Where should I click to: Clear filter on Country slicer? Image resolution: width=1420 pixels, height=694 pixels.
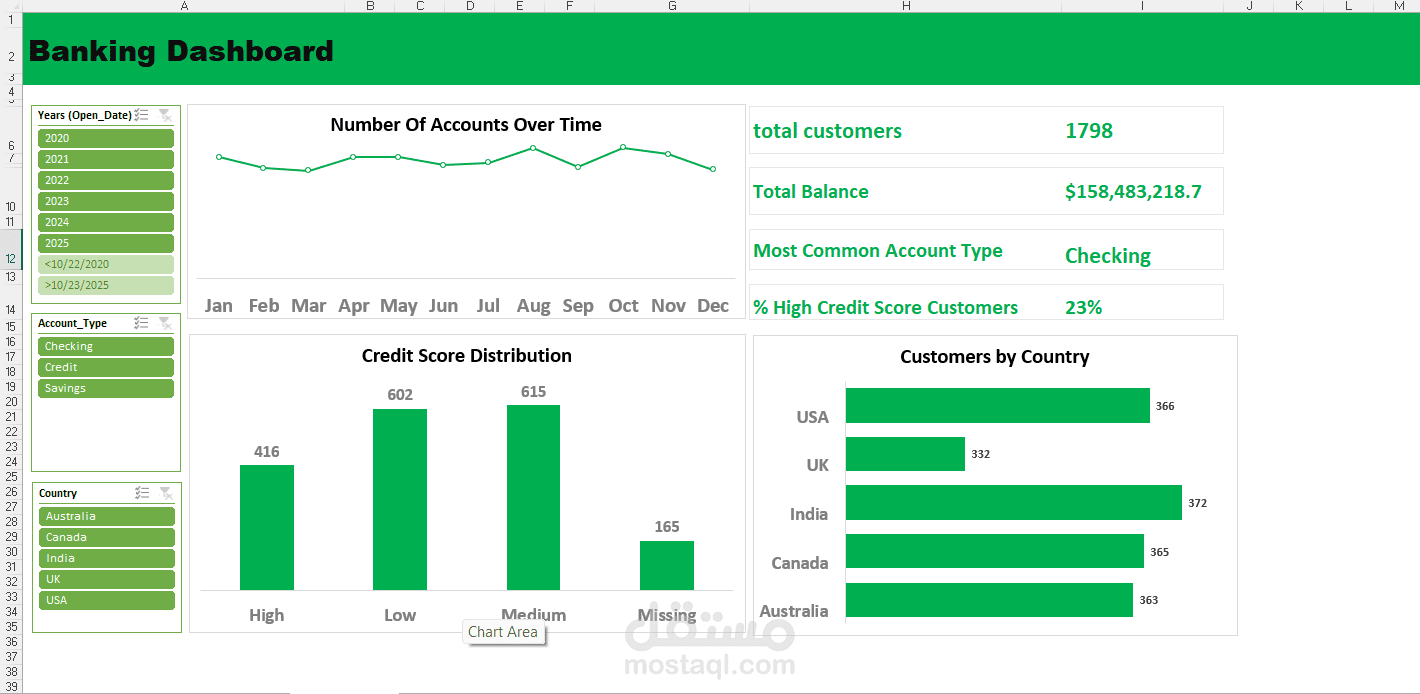point(166,493)
